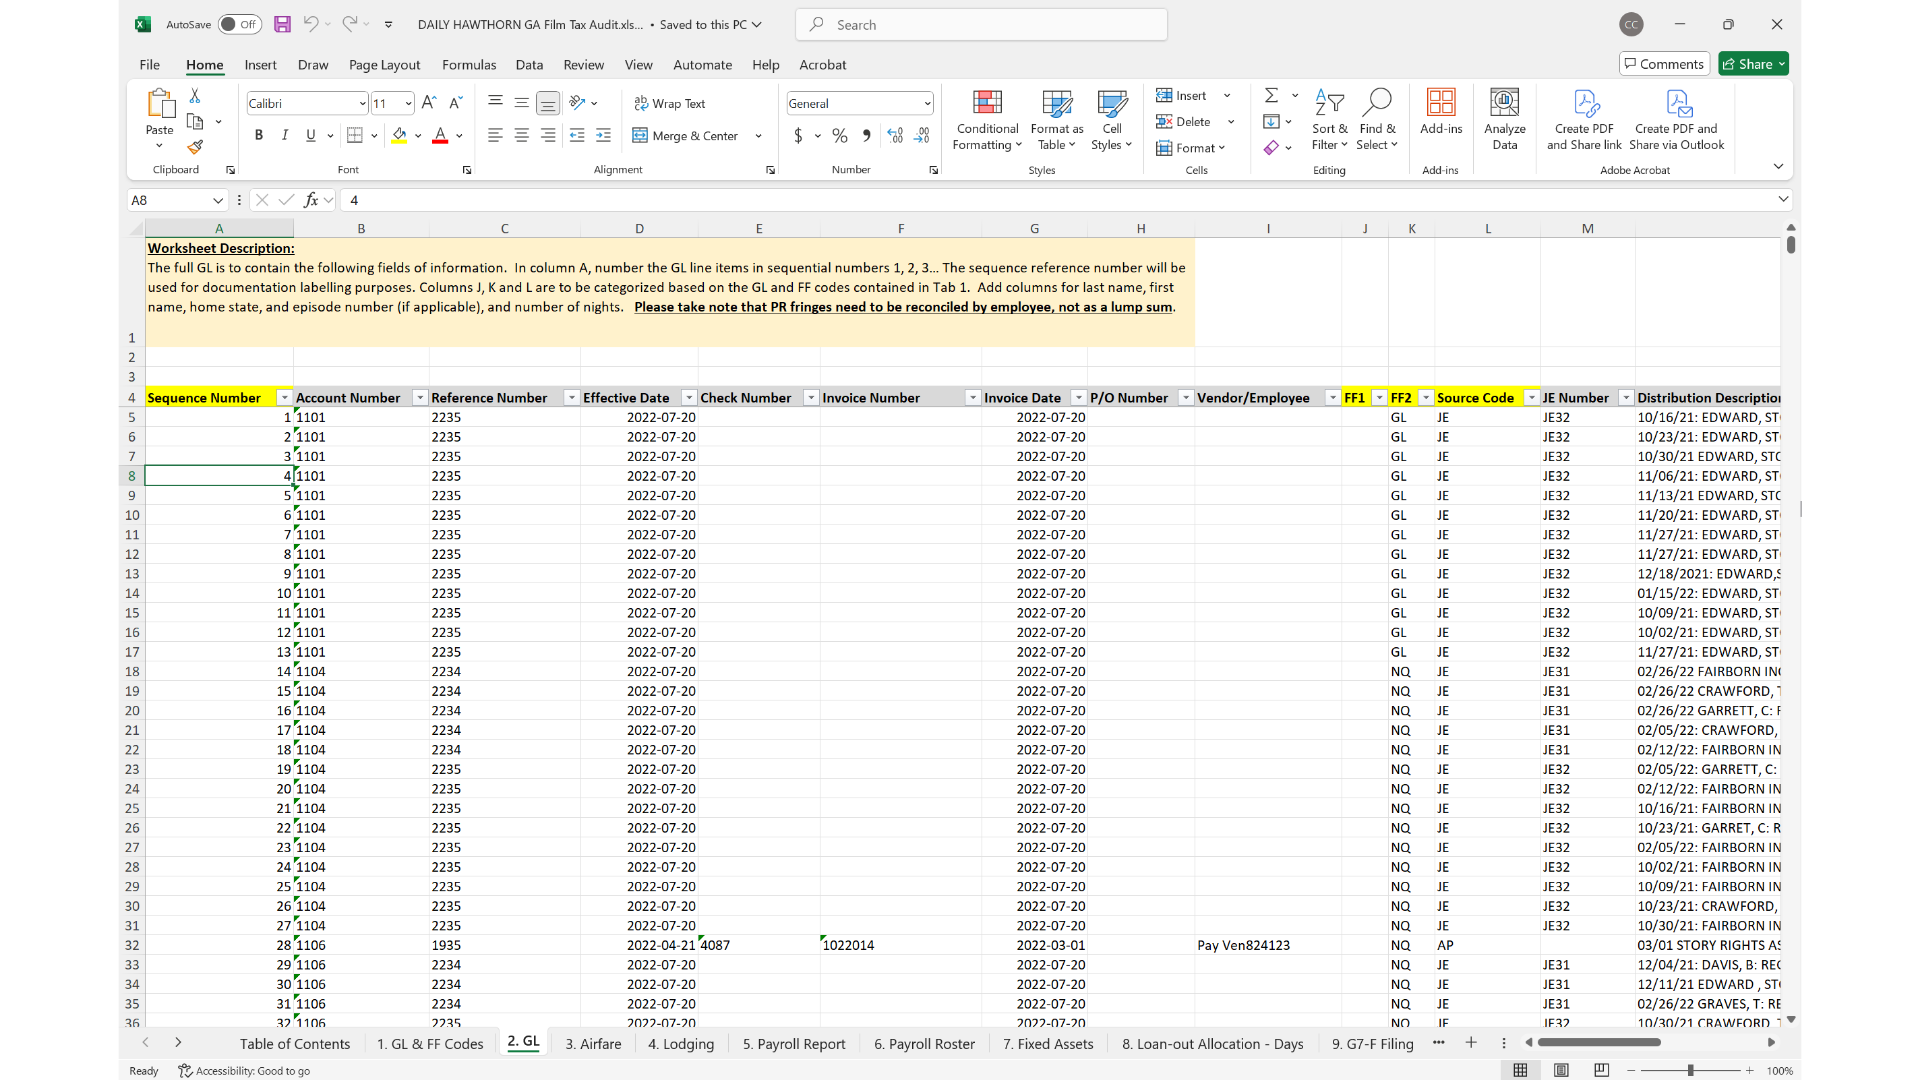Toggle Underline formatting
The height and width of the screenshot is (1080, 1920).
tap(311, 135)
